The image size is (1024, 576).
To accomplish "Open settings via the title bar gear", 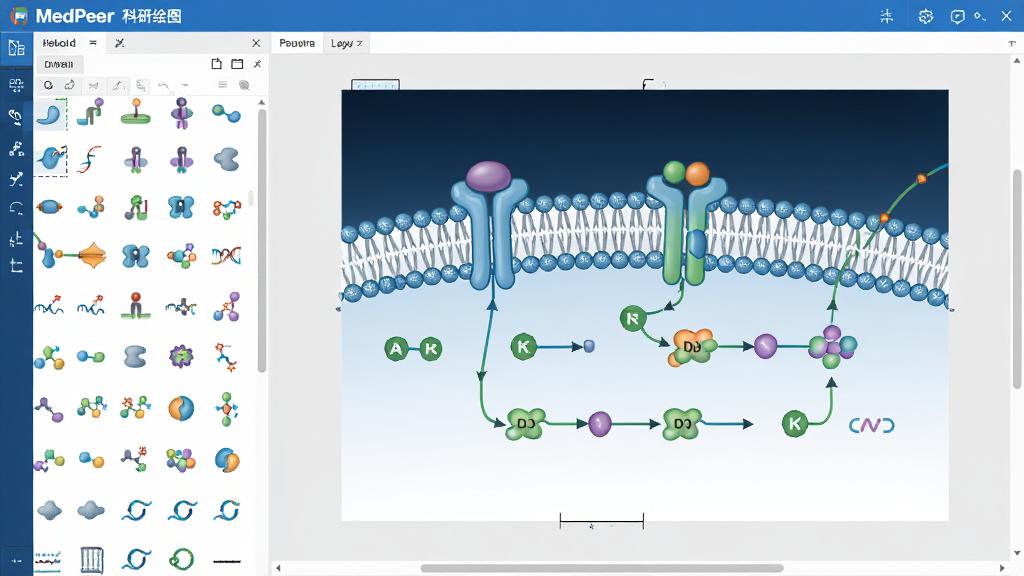I will (x=925, y=16).
